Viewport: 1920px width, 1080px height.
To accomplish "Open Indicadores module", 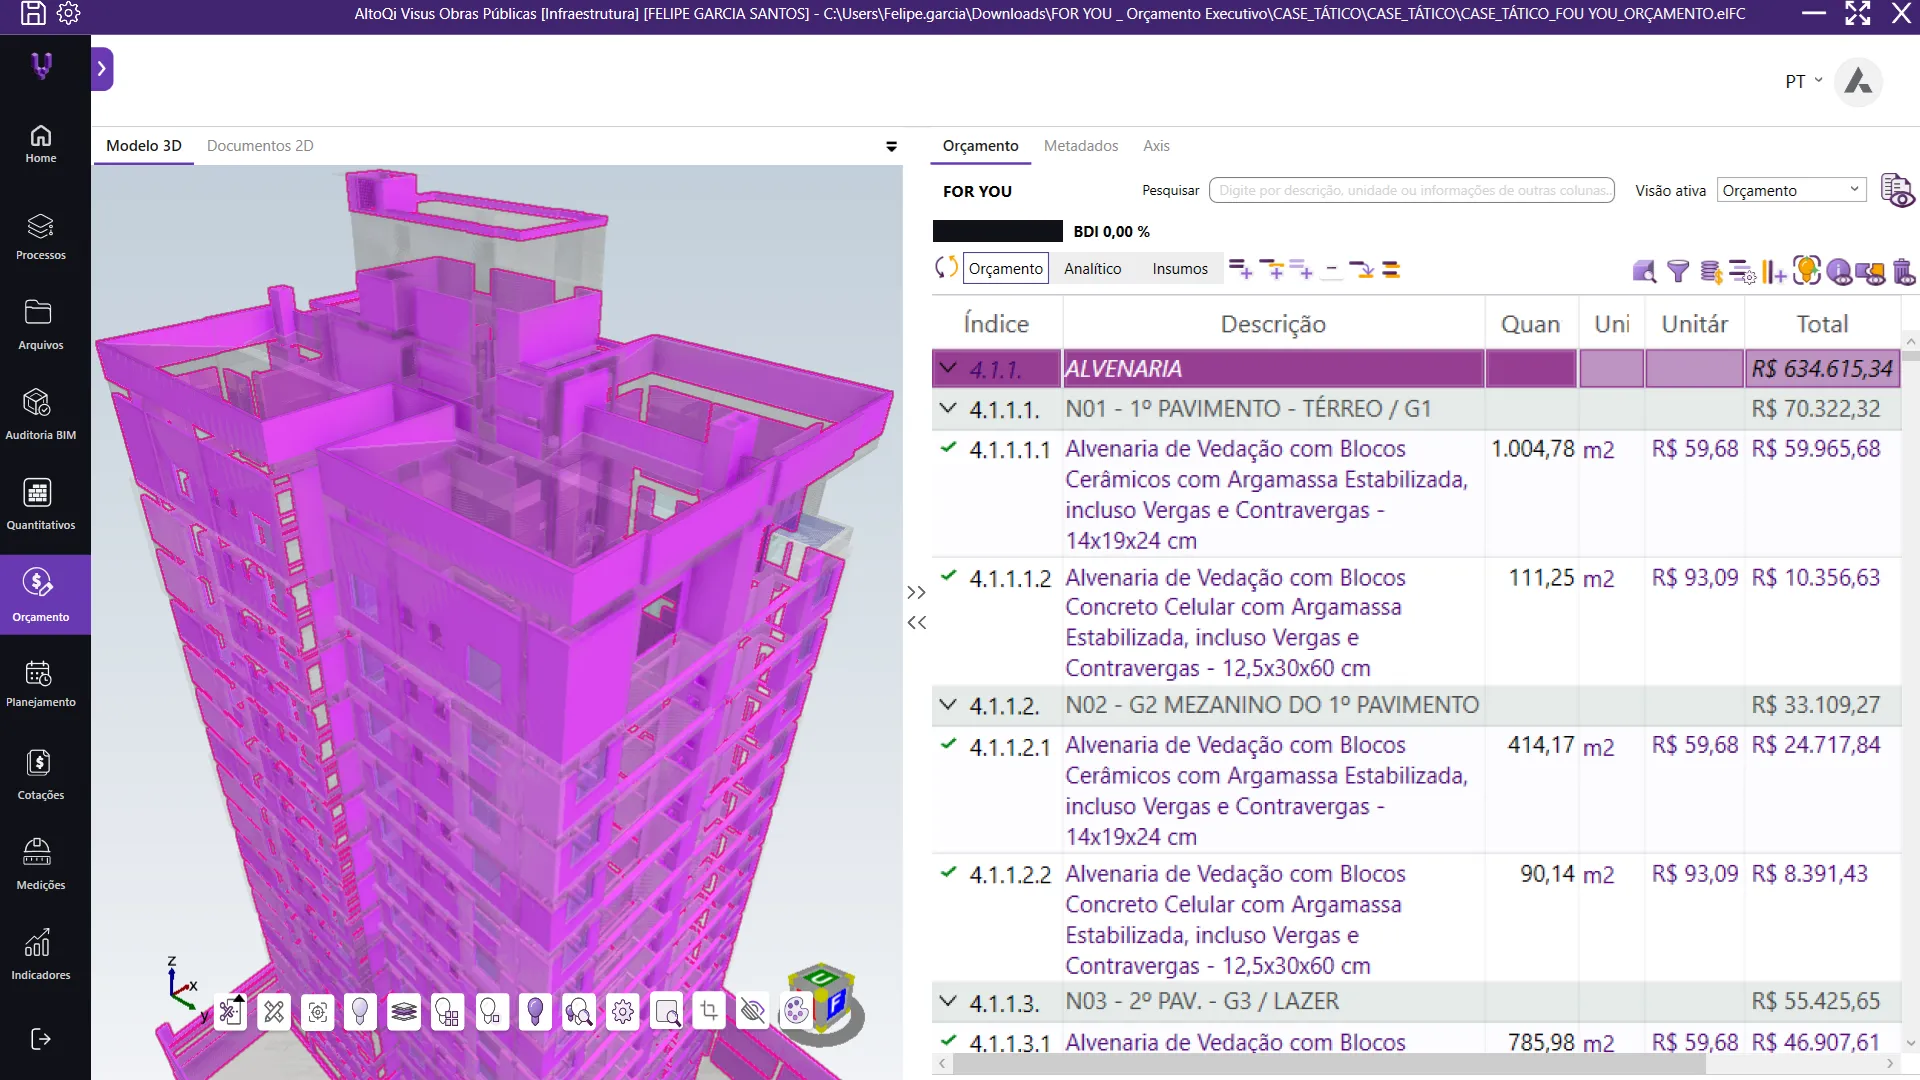I will 41,956.
